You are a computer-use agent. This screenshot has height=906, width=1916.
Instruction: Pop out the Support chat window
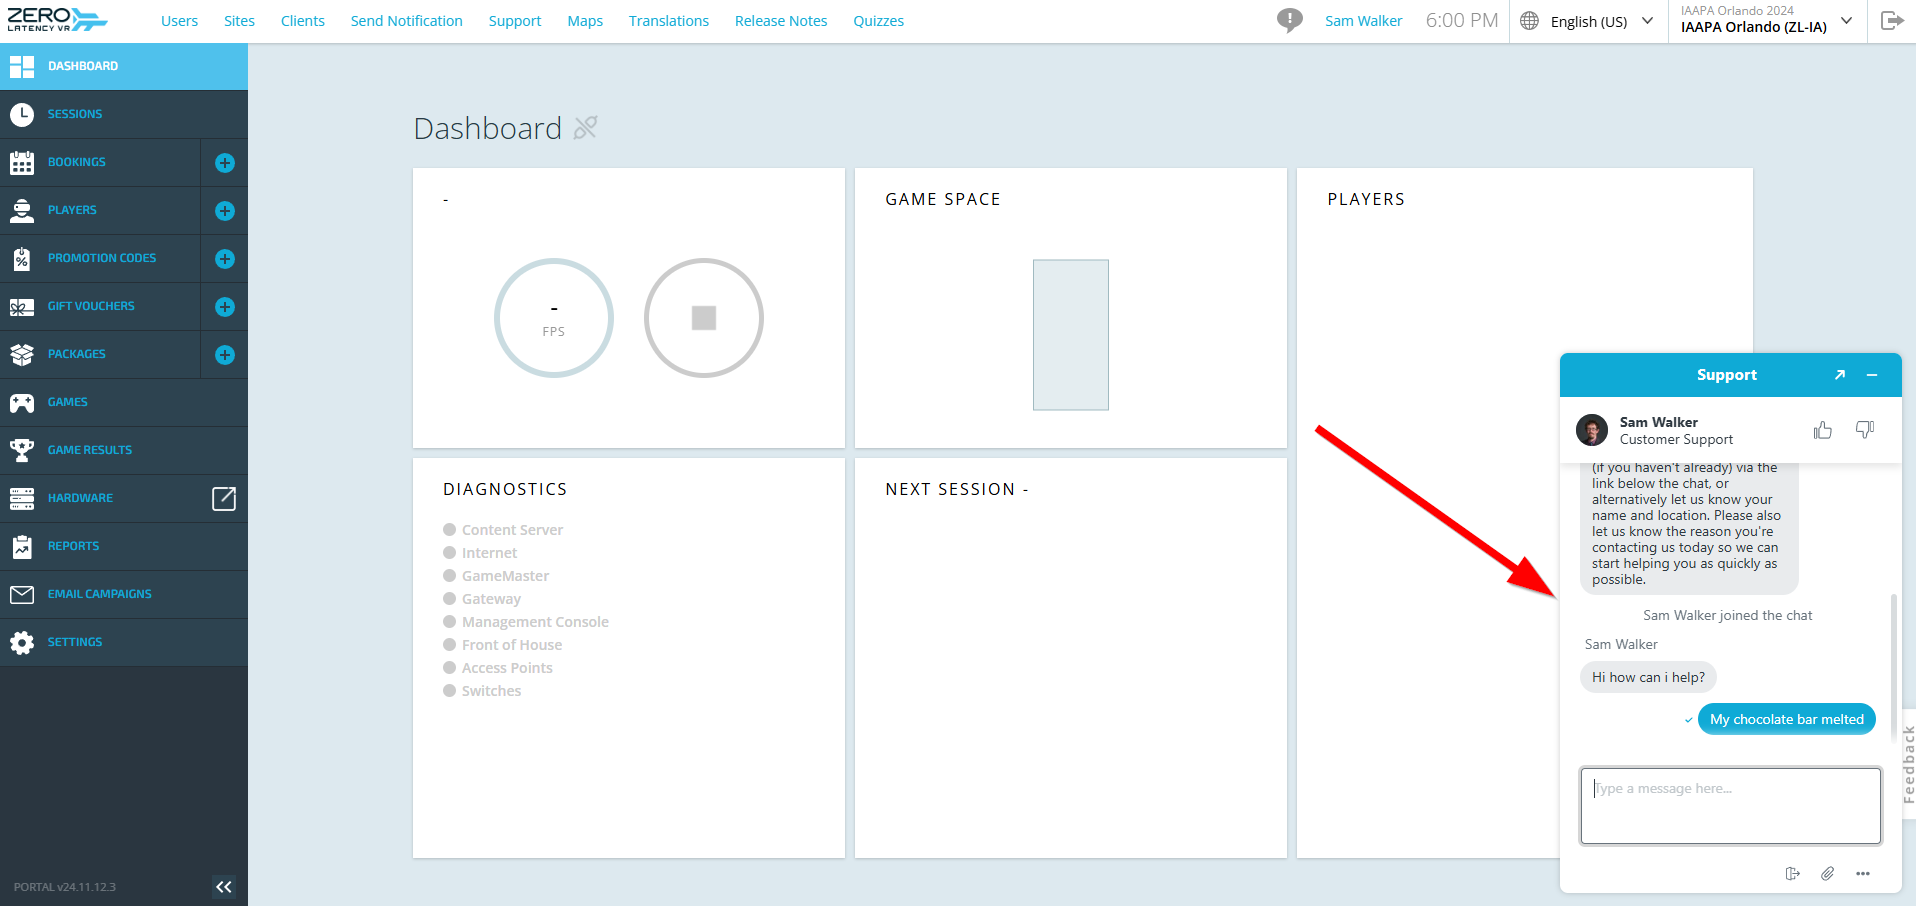[x=1840, y=375]
